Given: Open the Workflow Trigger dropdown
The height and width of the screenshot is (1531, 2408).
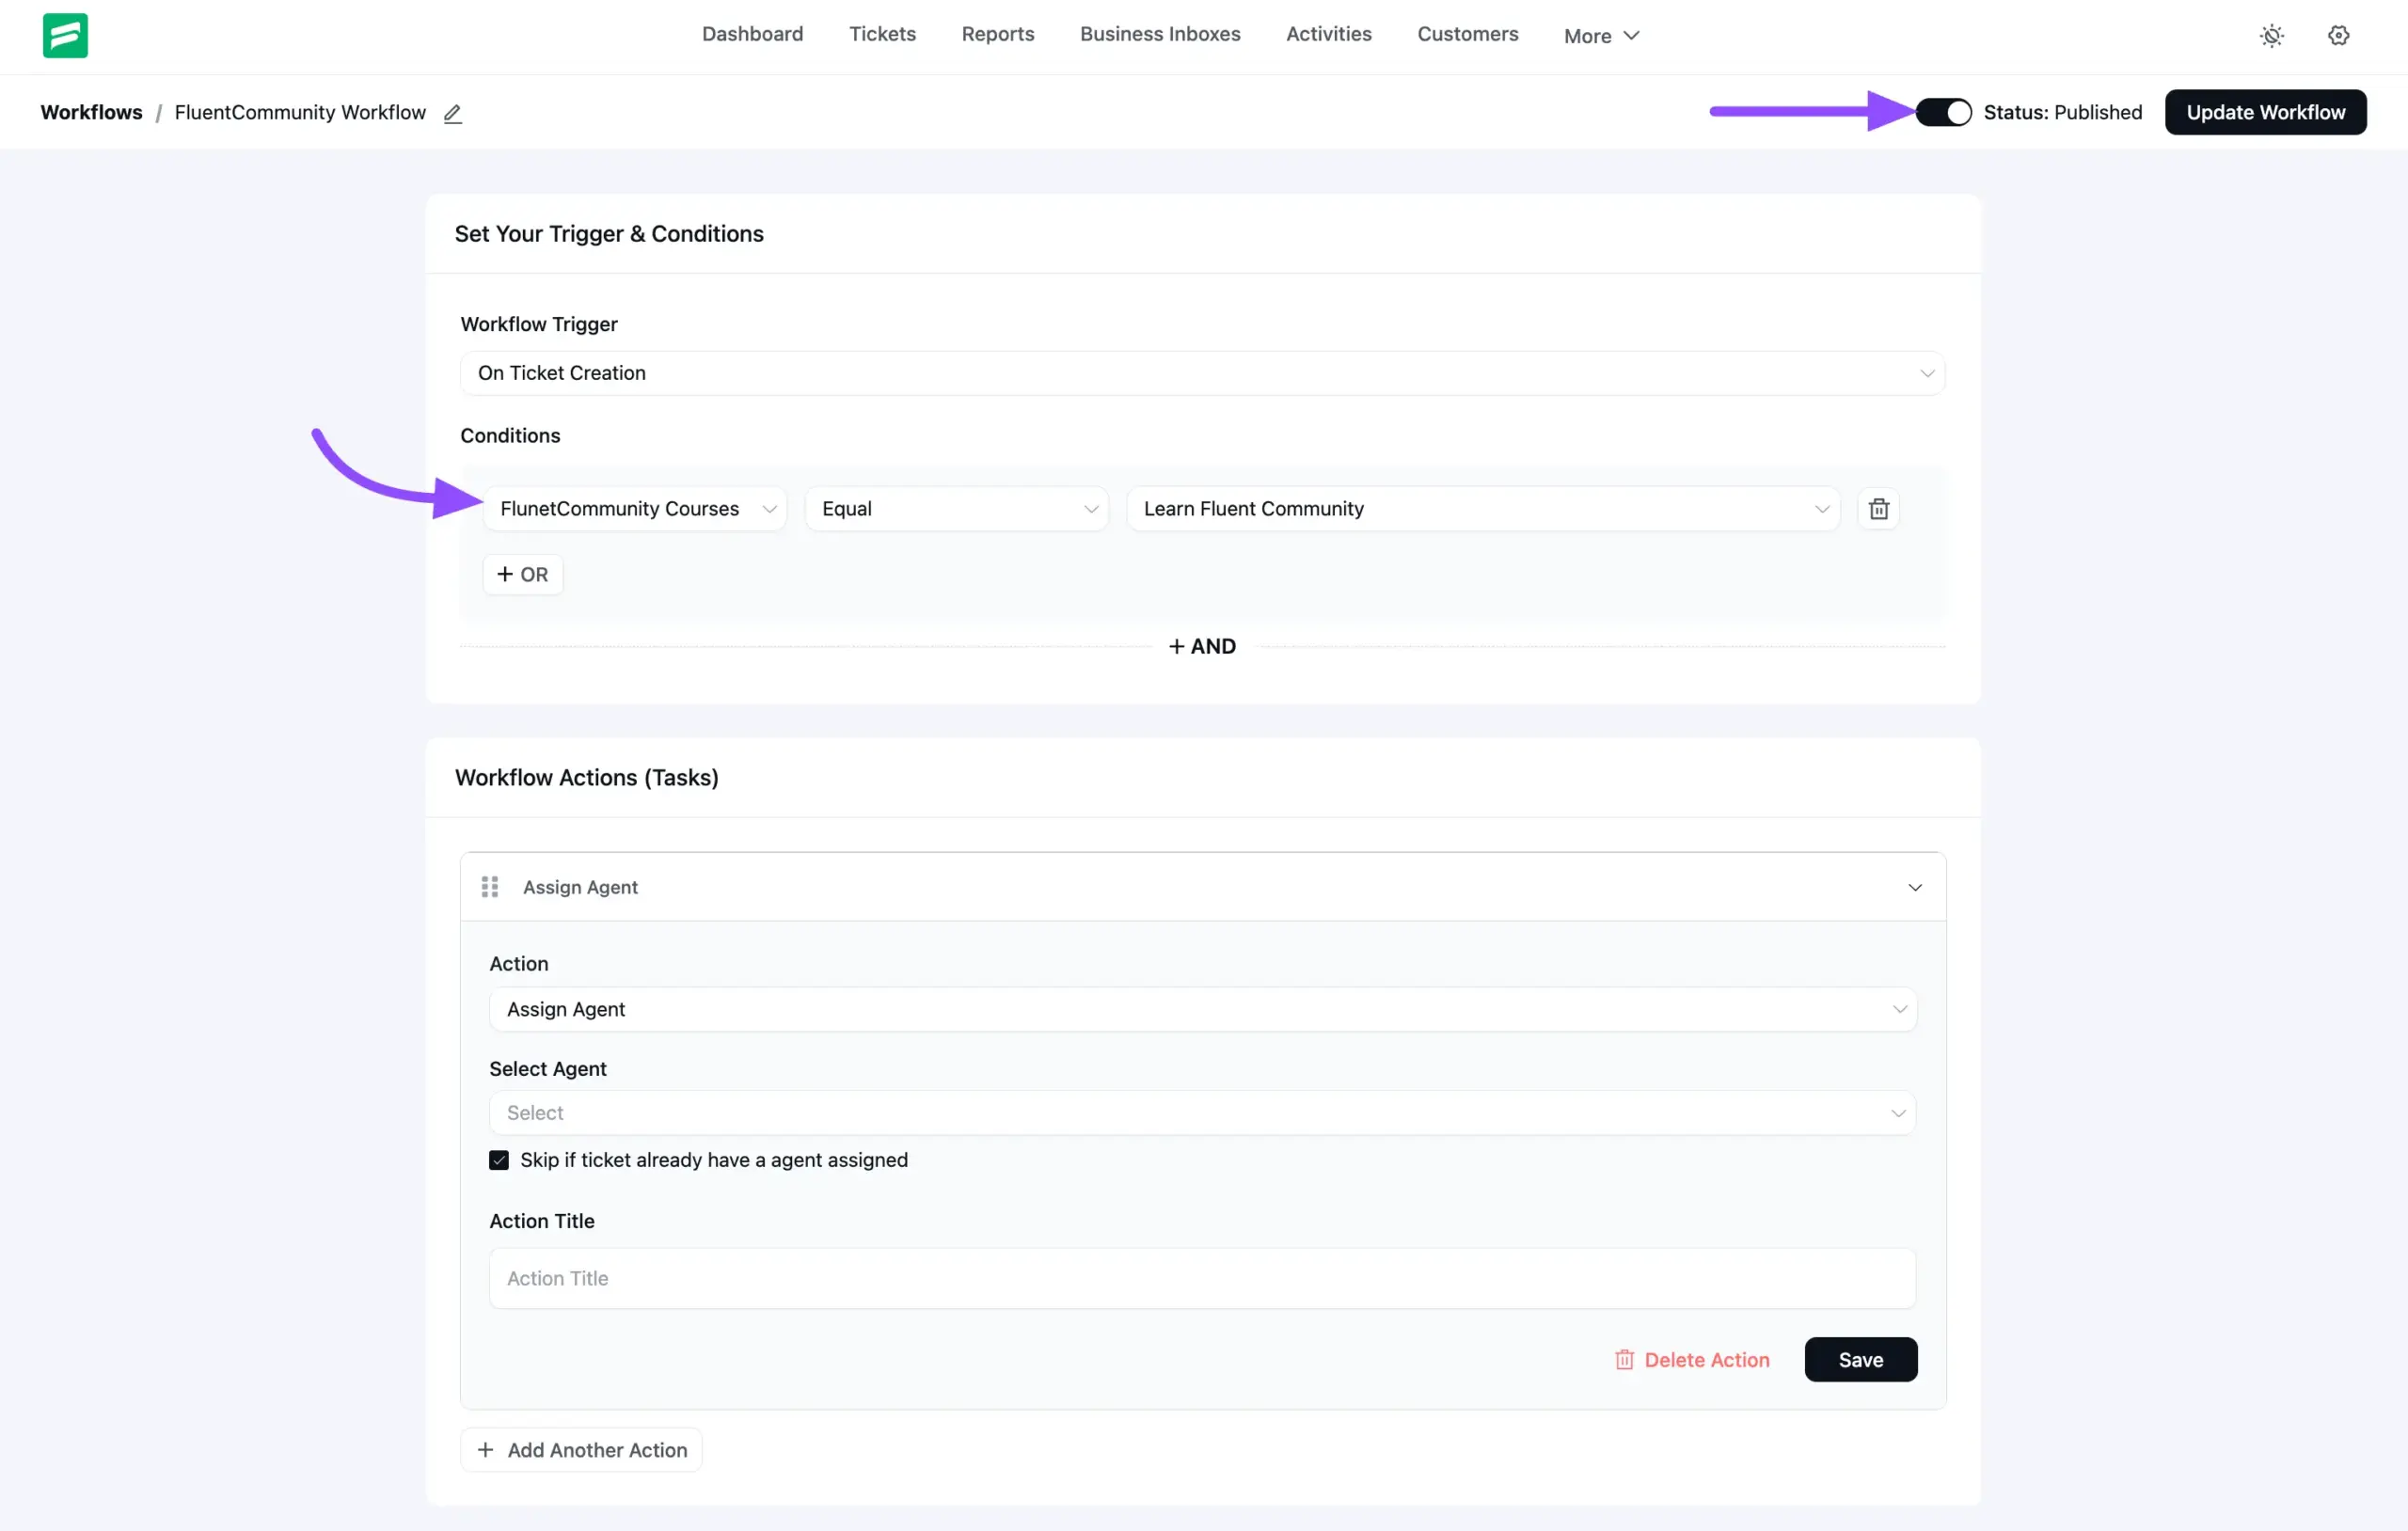Looking at the screenshot, I should pyautogui.click(x=1202, y=373).
